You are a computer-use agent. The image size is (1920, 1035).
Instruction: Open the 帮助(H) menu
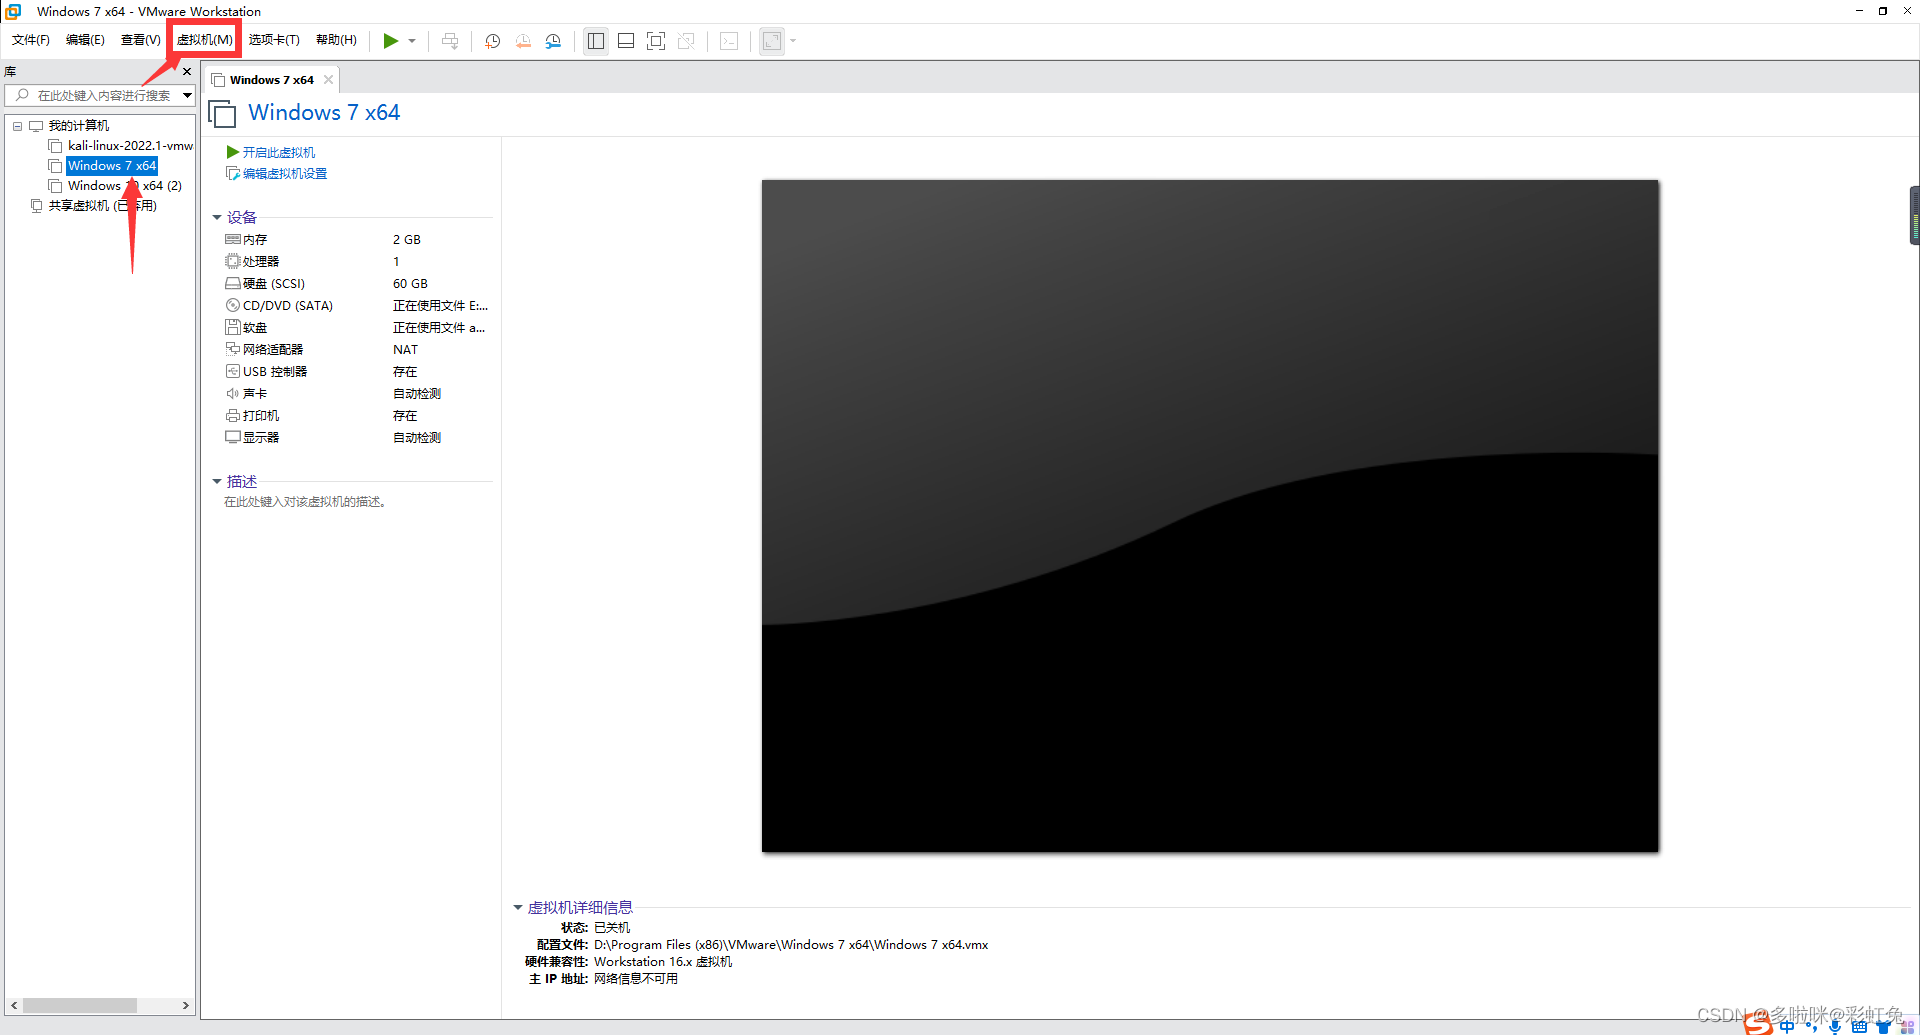coord(336,40)
